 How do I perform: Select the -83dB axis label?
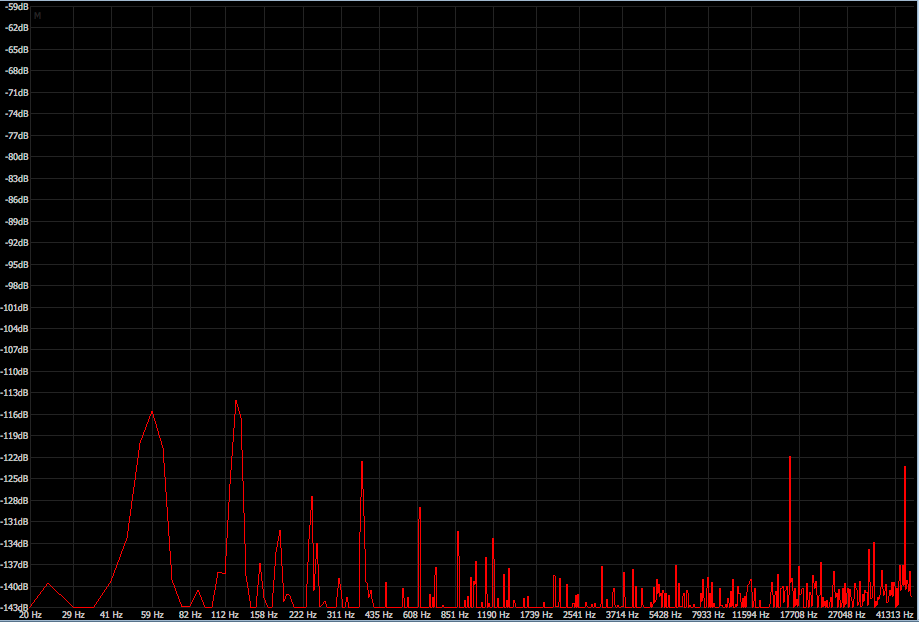pyautogui.click(x=15, y=178)
